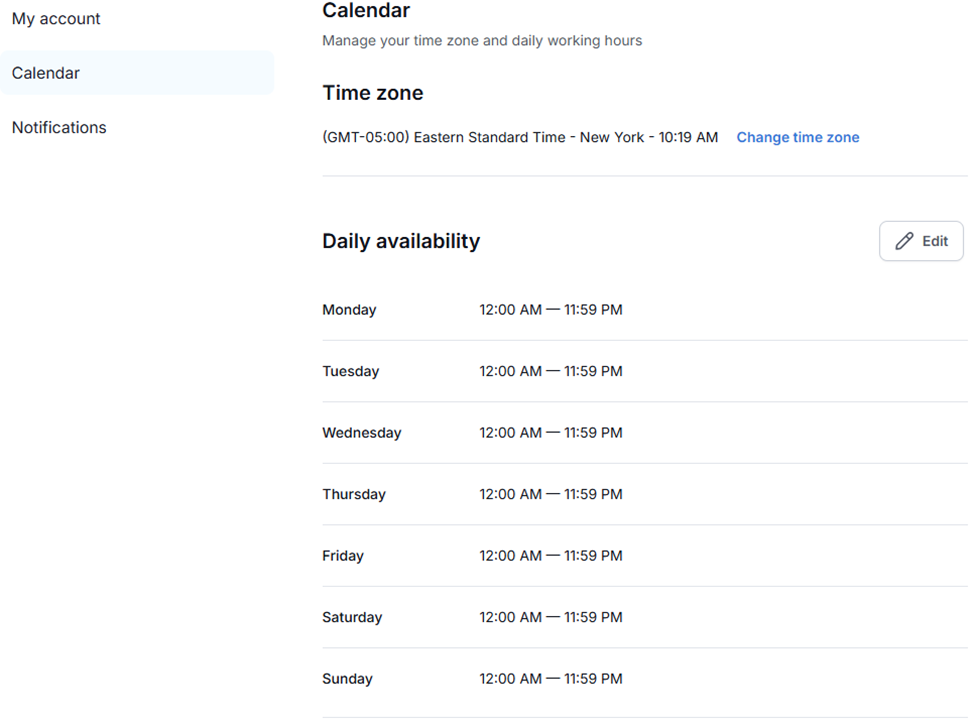Click Saturday's availability time range

coord(550,618)
